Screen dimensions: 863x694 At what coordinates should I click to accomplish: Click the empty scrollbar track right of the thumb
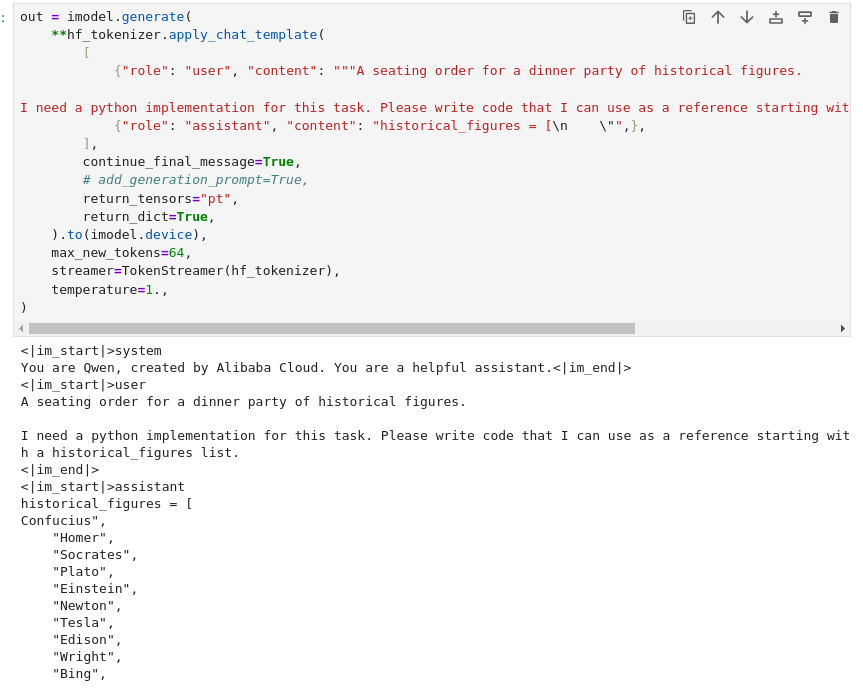[735, 328]
